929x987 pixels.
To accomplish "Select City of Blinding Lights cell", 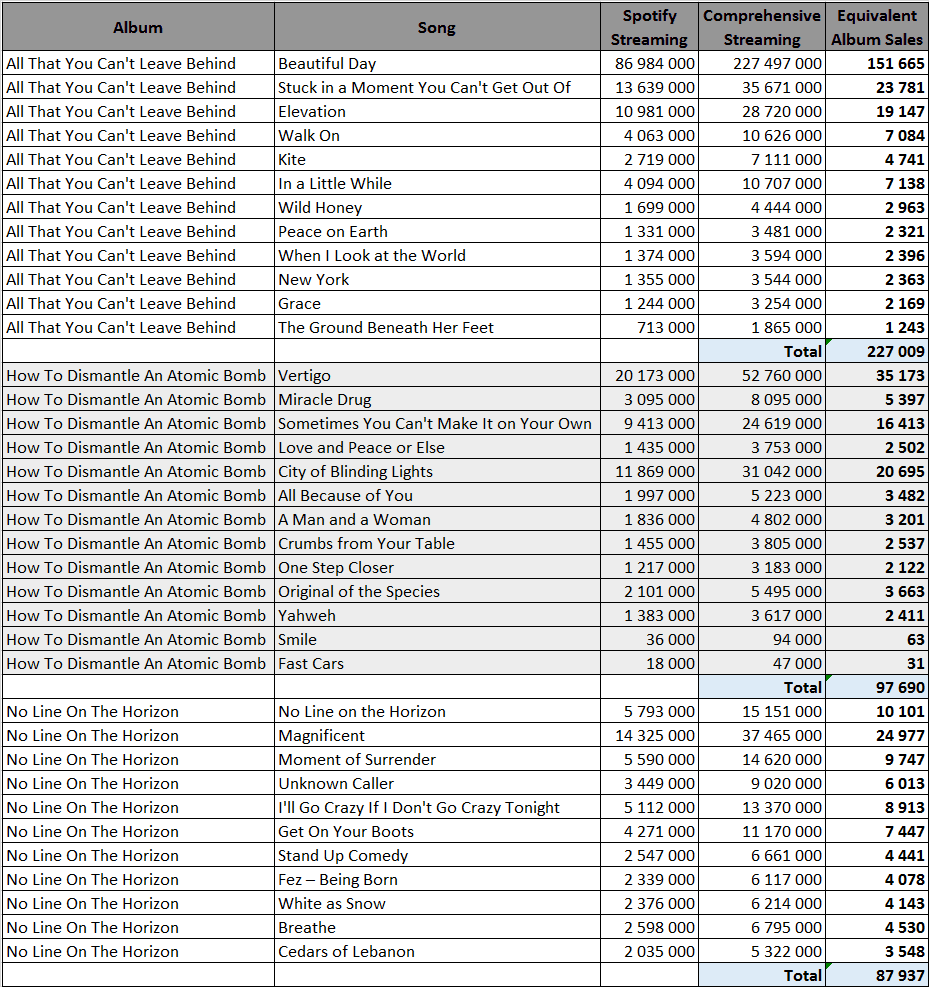I will 437,471.
